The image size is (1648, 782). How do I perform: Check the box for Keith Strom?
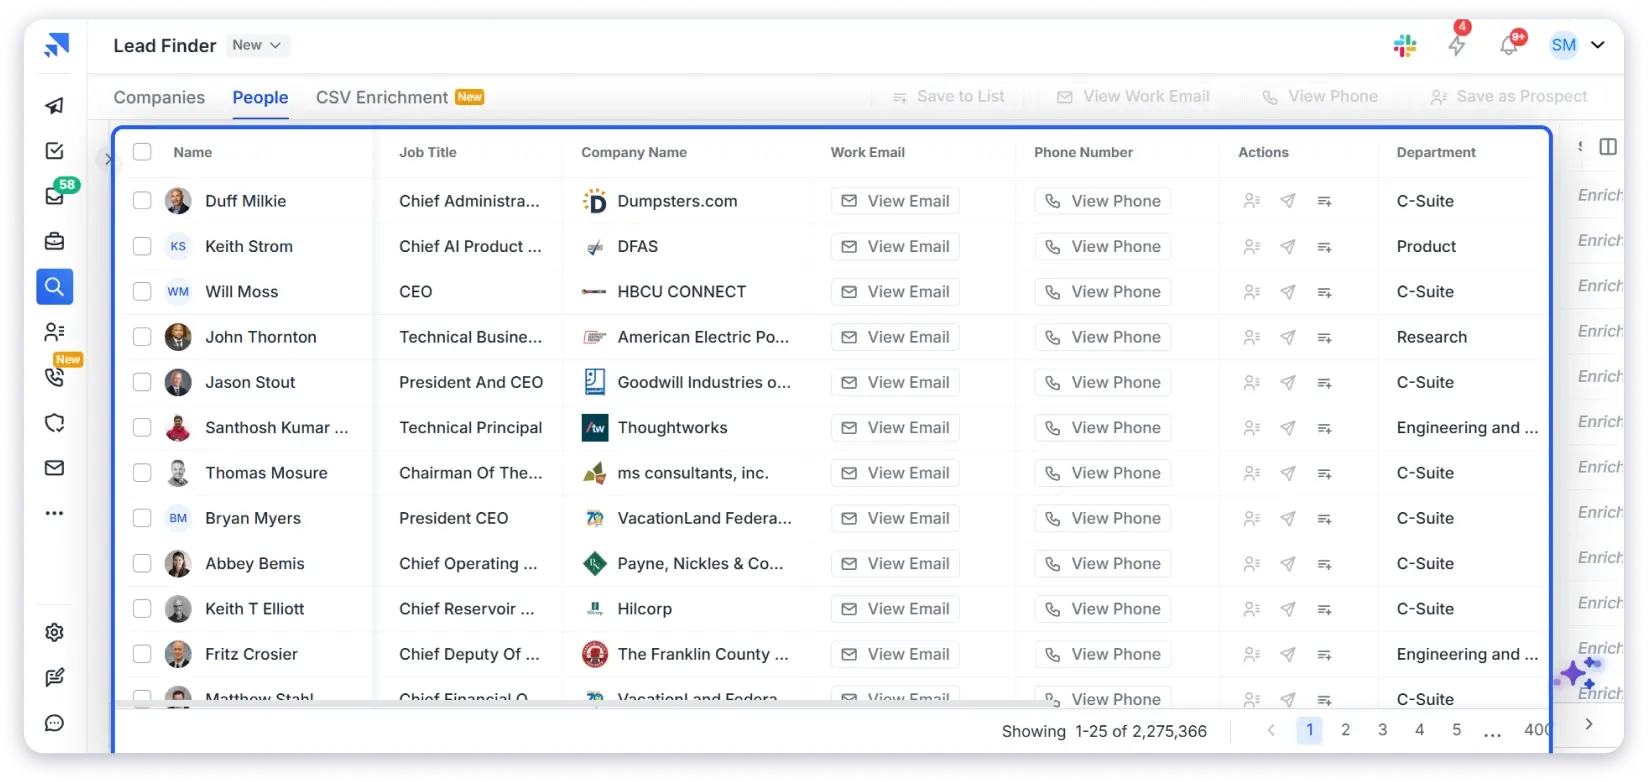(142, 246)
